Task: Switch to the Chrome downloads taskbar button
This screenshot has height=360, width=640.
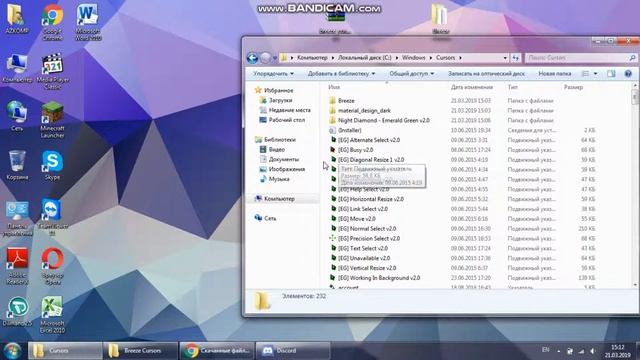Action: click(x=217, y=351)
